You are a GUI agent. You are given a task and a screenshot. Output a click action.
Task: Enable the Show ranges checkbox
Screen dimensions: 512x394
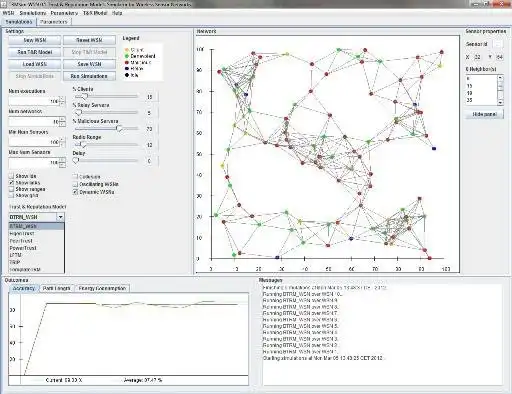pos(12,189)
